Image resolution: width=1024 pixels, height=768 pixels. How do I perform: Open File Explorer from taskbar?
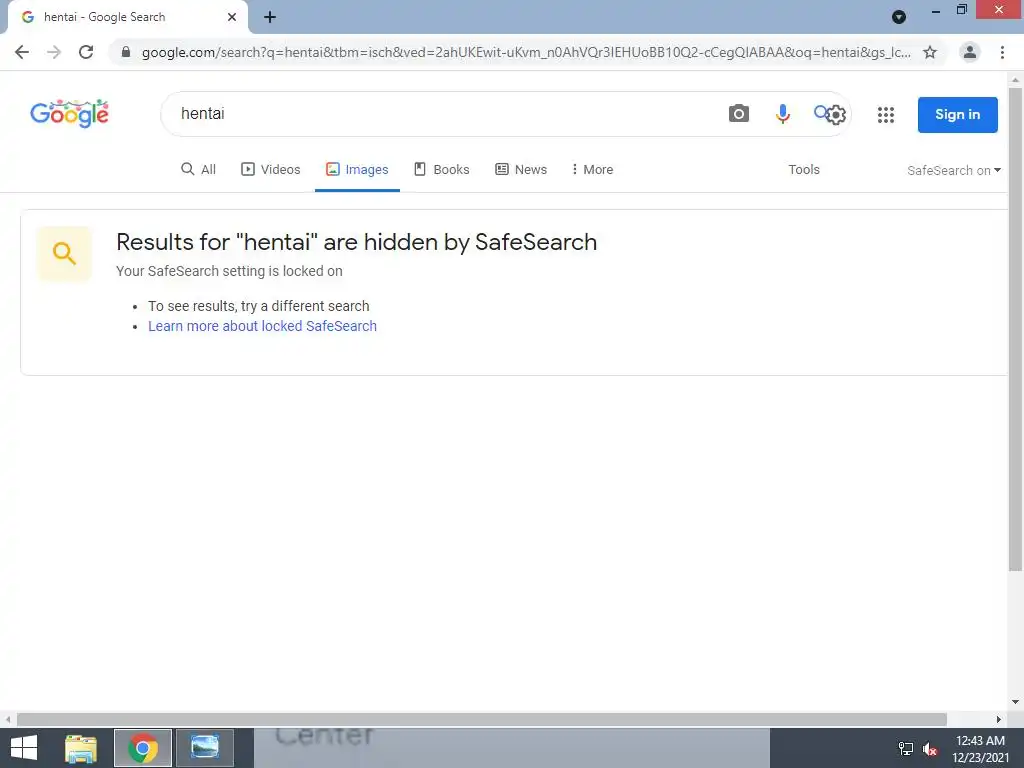tap(81, 748)
